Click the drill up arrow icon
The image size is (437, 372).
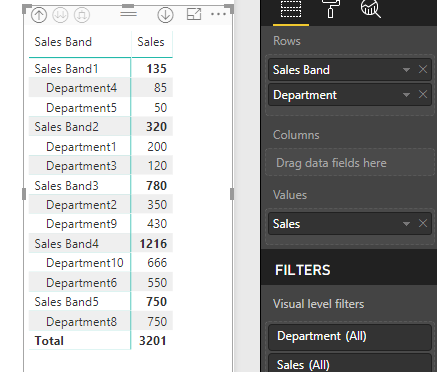(39, 15)
